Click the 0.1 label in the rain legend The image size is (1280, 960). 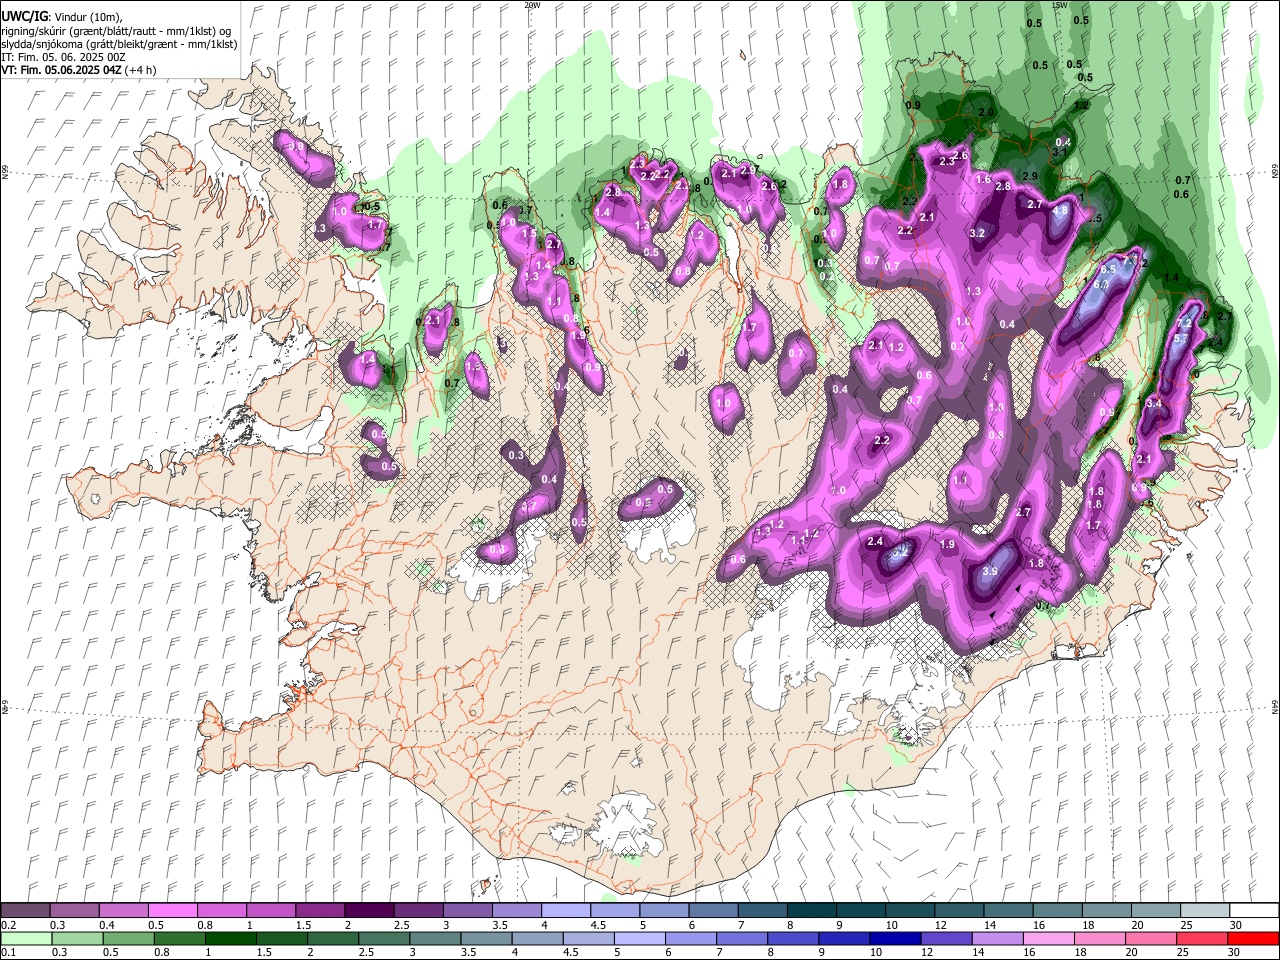[8, 953]
